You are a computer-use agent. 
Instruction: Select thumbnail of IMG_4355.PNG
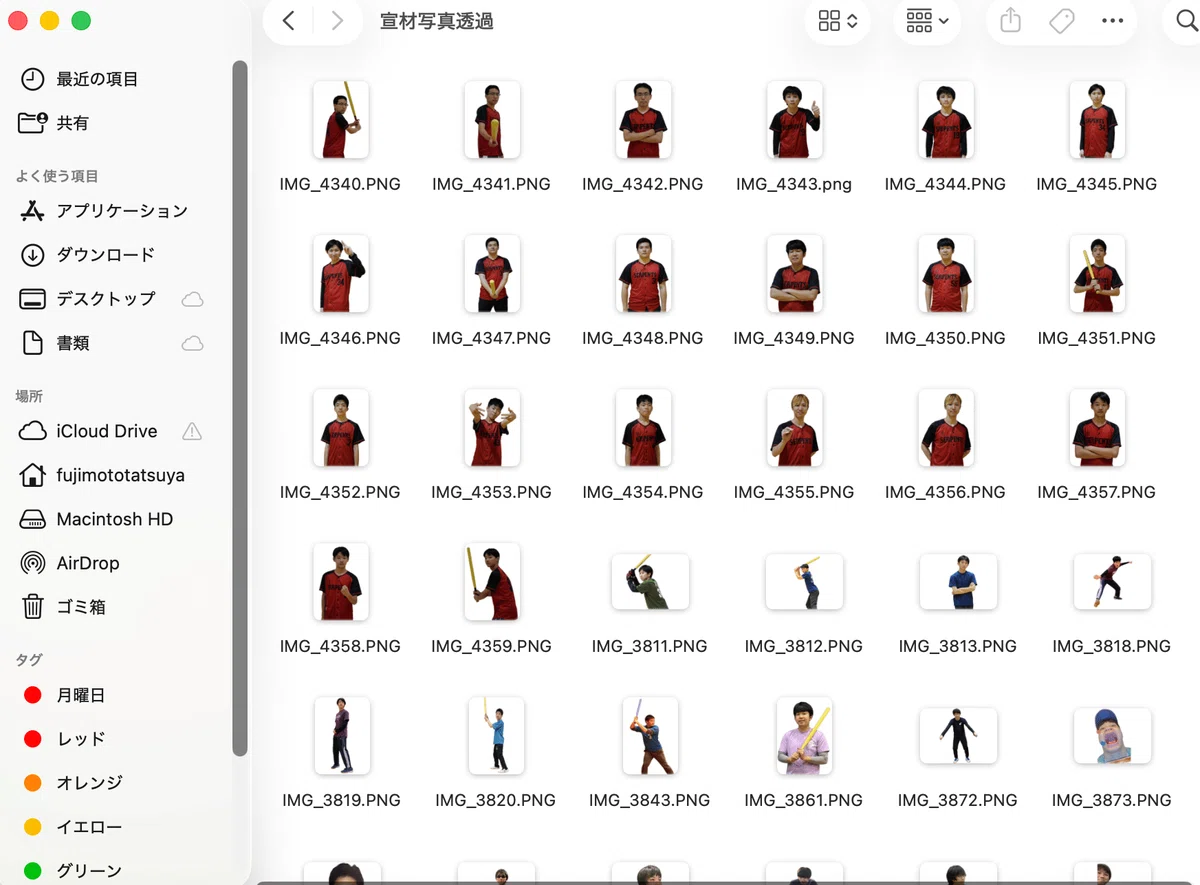[x=794, y=428]
